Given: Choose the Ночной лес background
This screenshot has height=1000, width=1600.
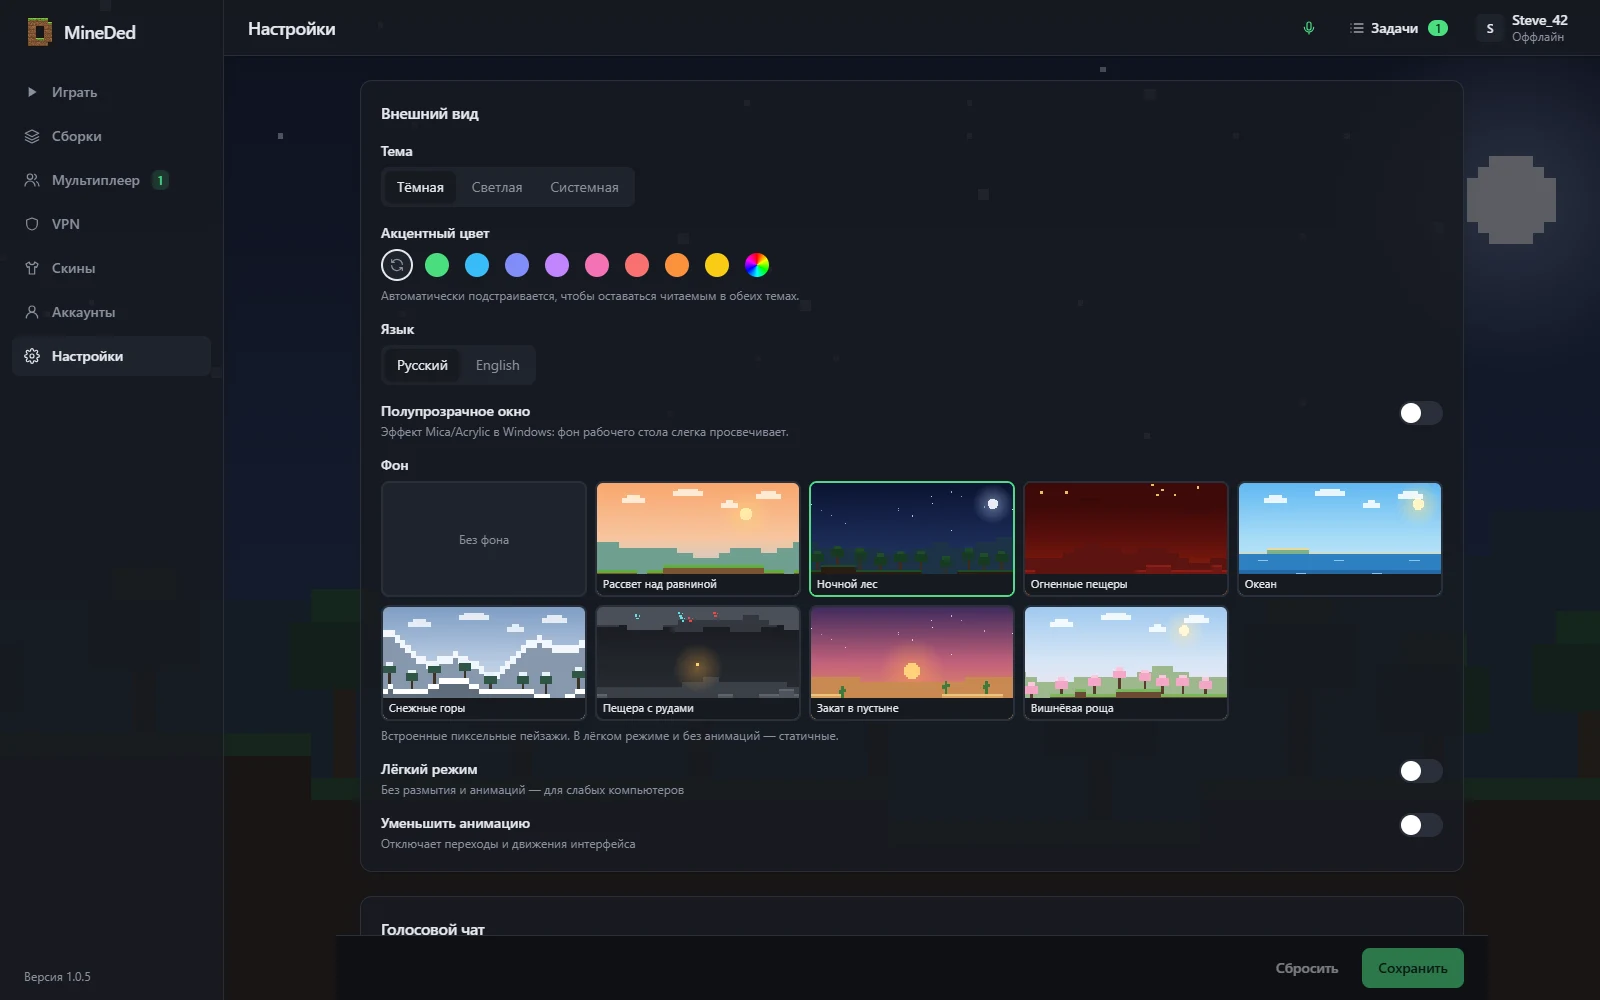Looking at the screenshot, I should point(912,539).
